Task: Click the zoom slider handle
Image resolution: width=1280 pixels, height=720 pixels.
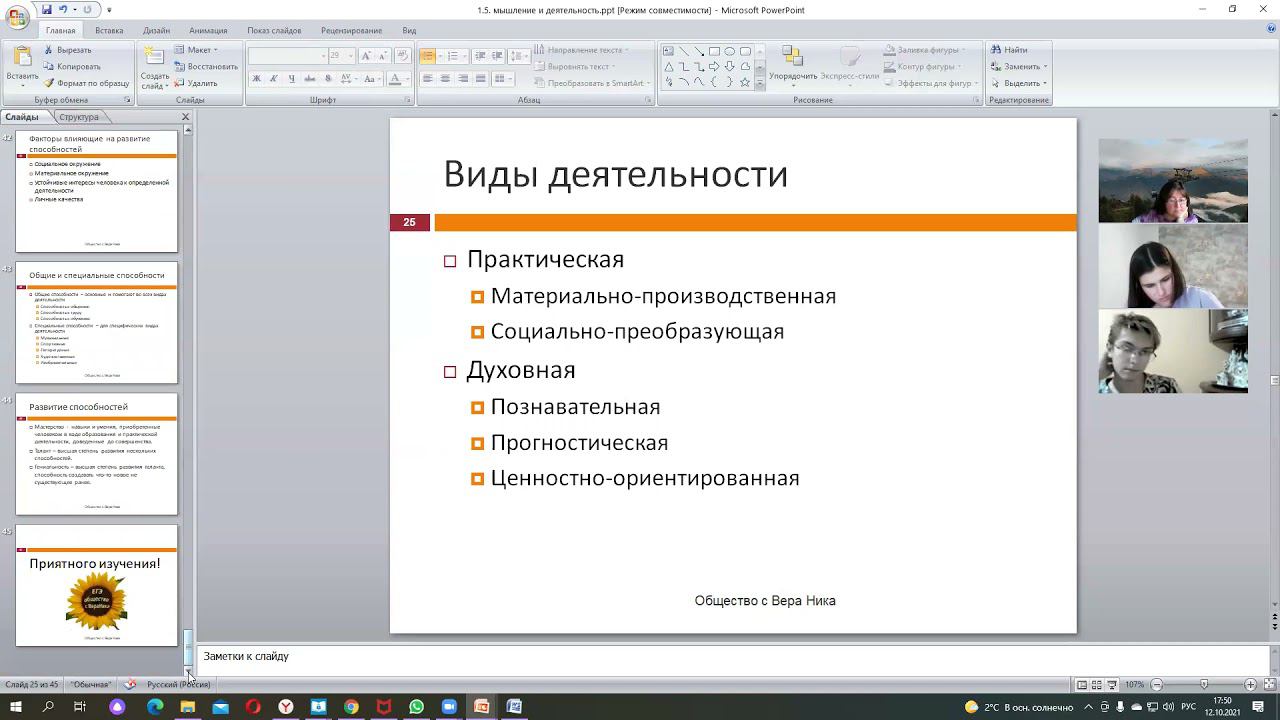Action: tap(1203, 684)
